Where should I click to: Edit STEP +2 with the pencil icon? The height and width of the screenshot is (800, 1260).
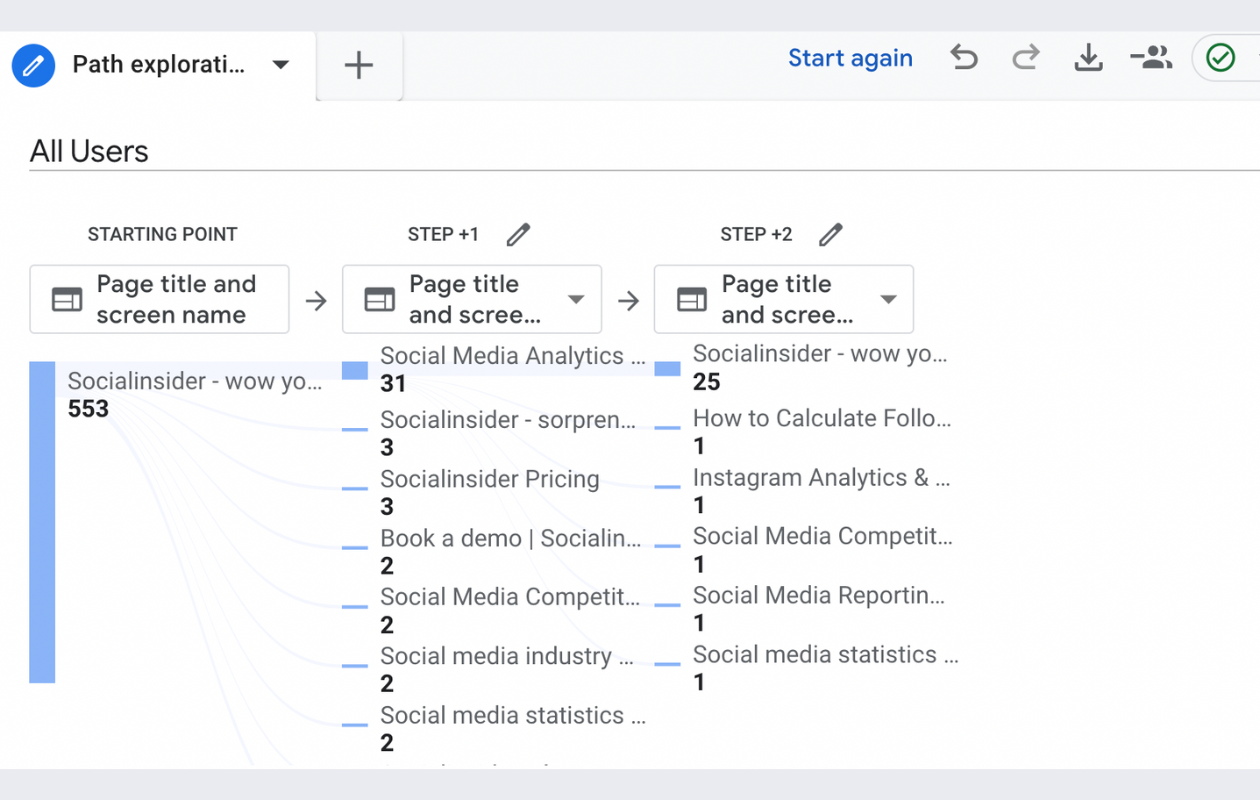click(830, 235)
